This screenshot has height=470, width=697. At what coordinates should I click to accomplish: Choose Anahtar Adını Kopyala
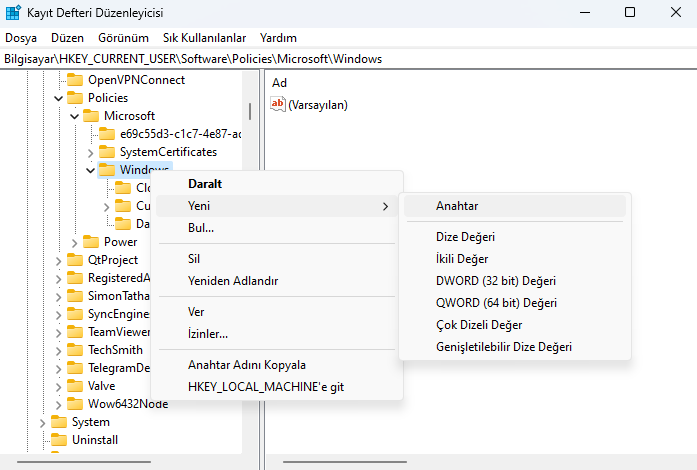click(247, 365)
